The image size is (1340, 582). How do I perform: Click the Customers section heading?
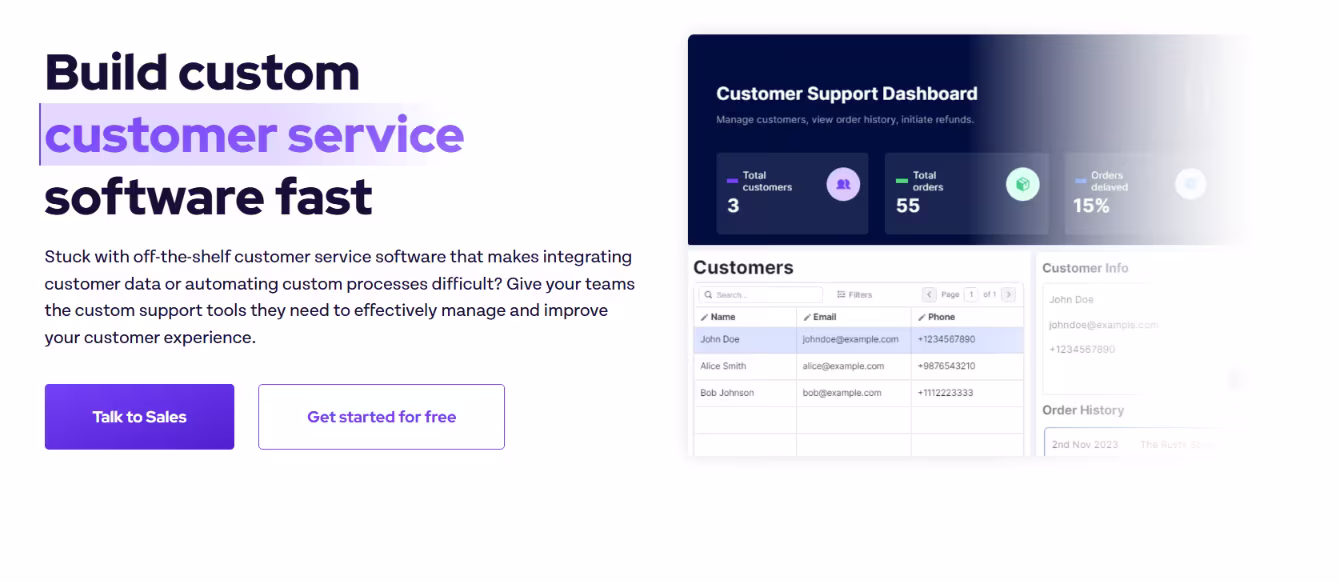[x=743, y=267]
